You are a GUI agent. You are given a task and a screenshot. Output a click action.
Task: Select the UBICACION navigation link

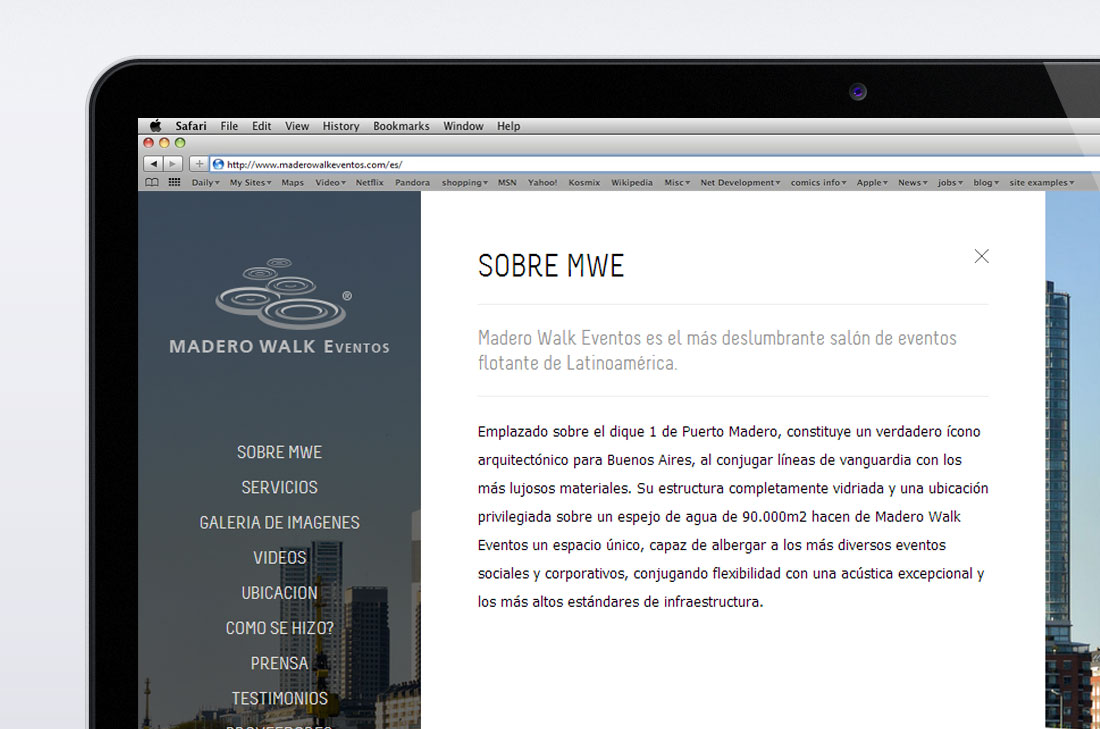[x=279, y=592]
